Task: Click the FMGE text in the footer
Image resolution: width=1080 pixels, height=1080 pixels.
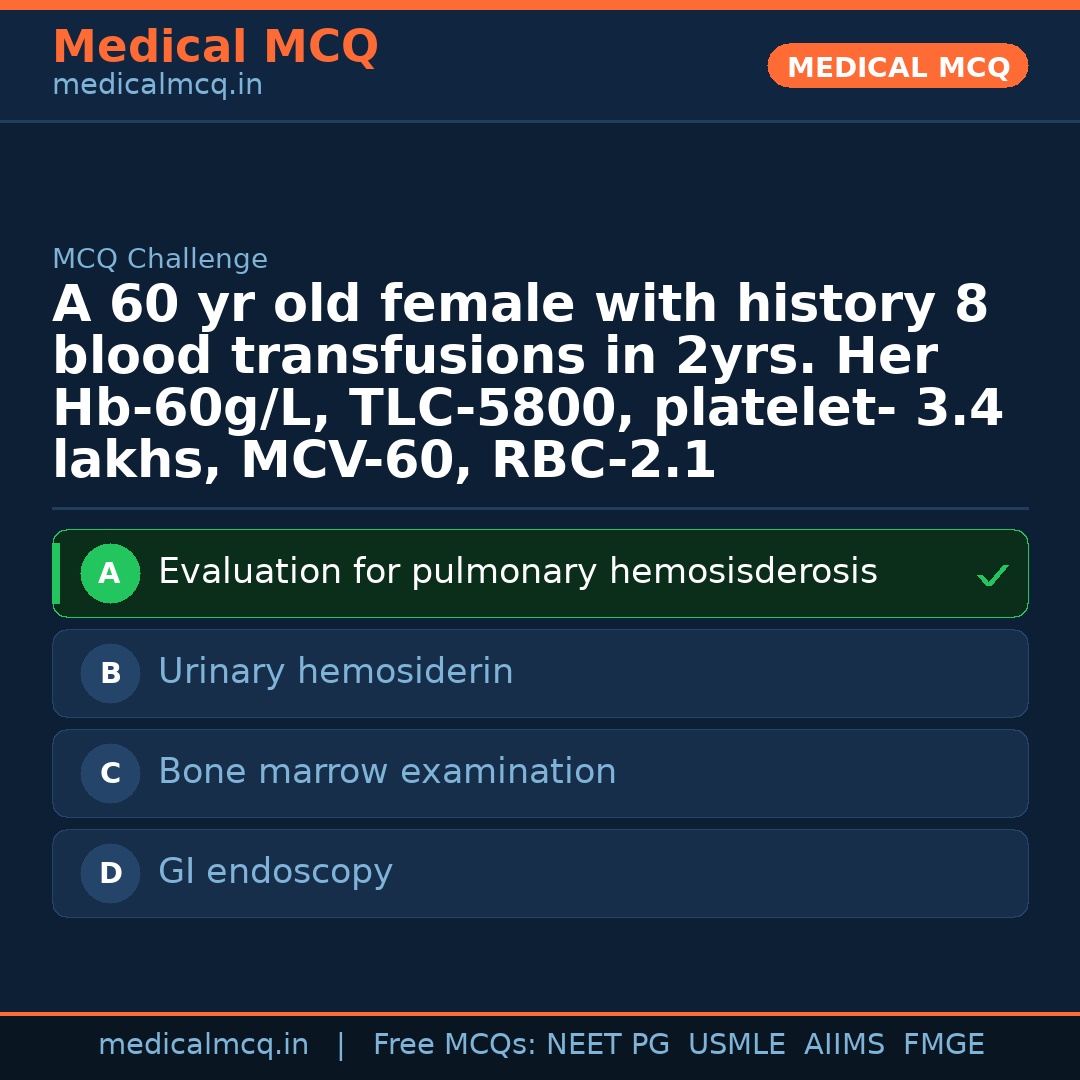Action: (943, 1043)
